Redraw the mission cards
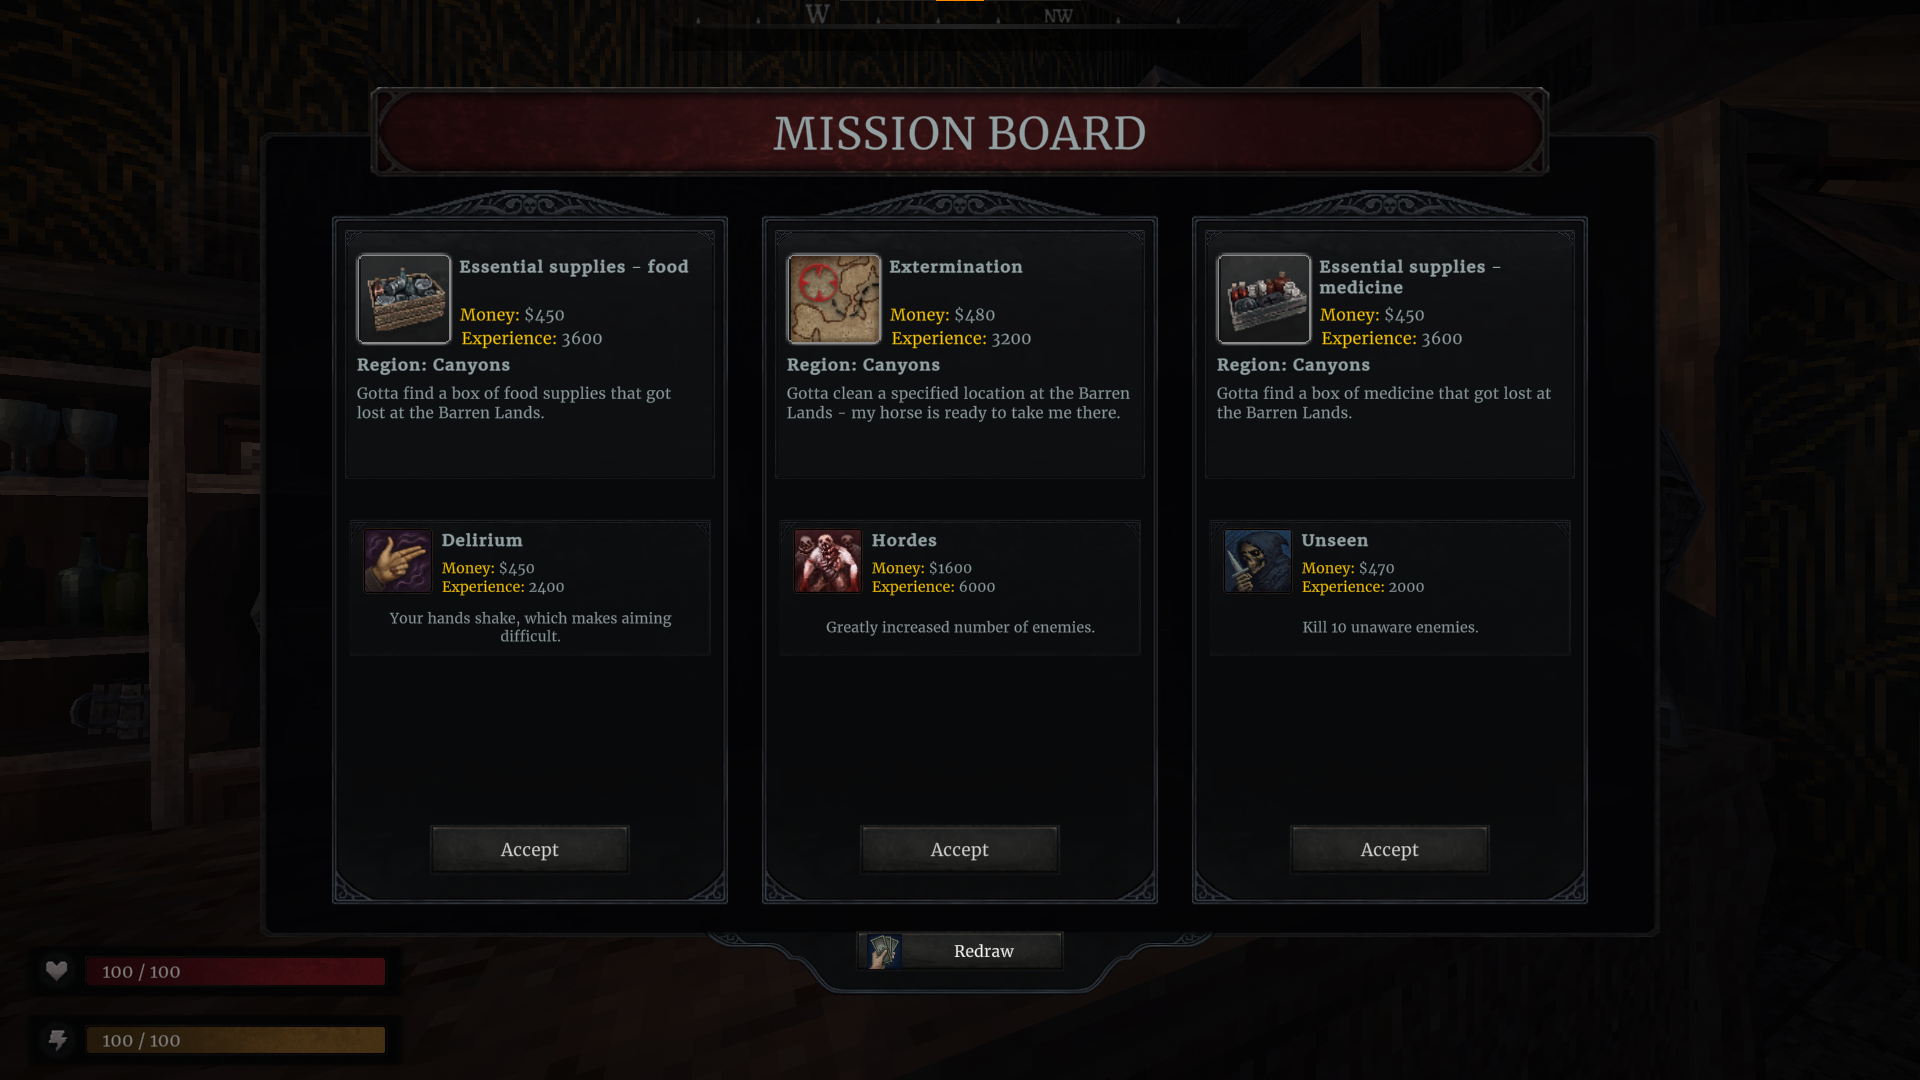This screenshot has height=1080, width=1920. 960,951
